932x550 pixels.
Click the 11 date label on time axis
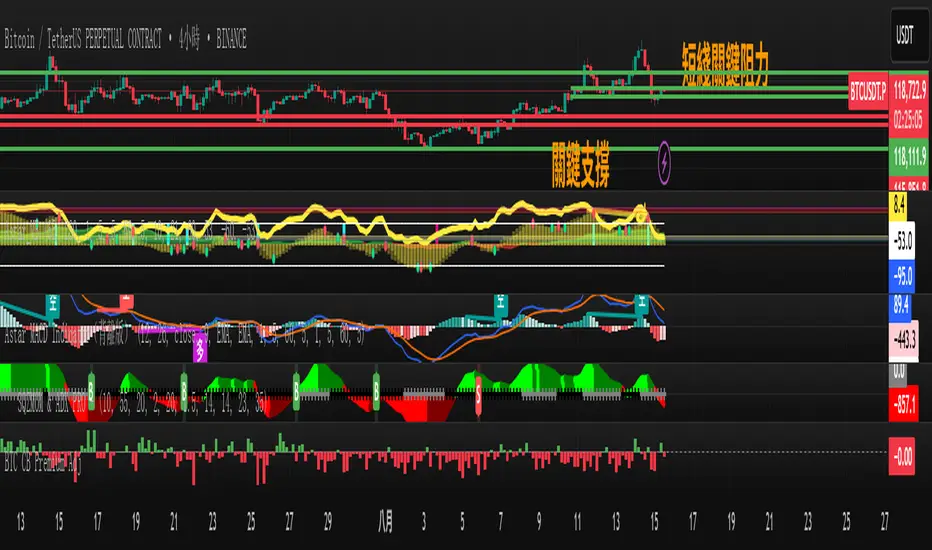pyautogui.click(x=577, y=522)
